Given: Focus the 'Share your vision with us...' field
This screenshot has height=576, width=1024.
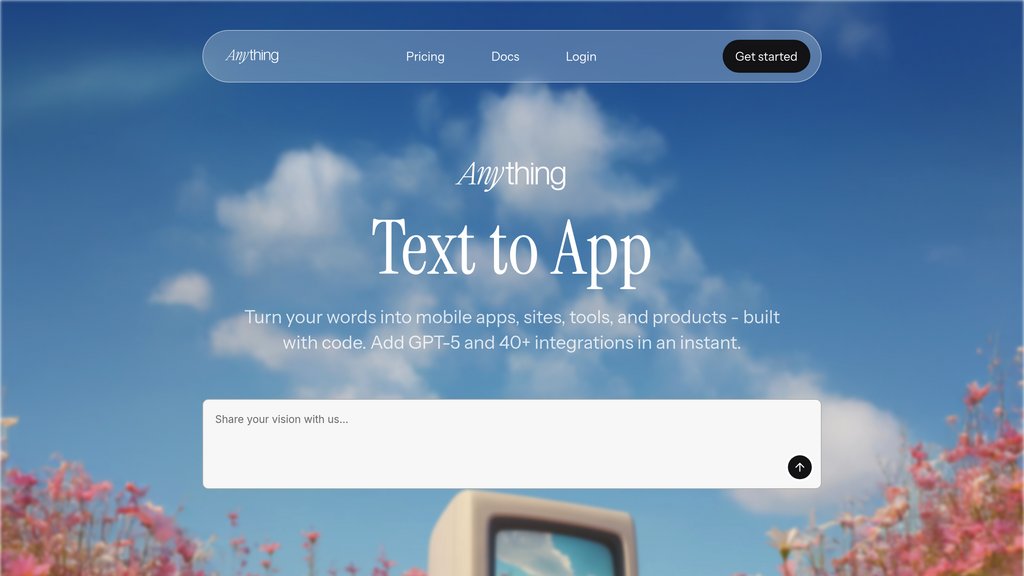Looking at the screenshot, I should (x=512, y=444).
